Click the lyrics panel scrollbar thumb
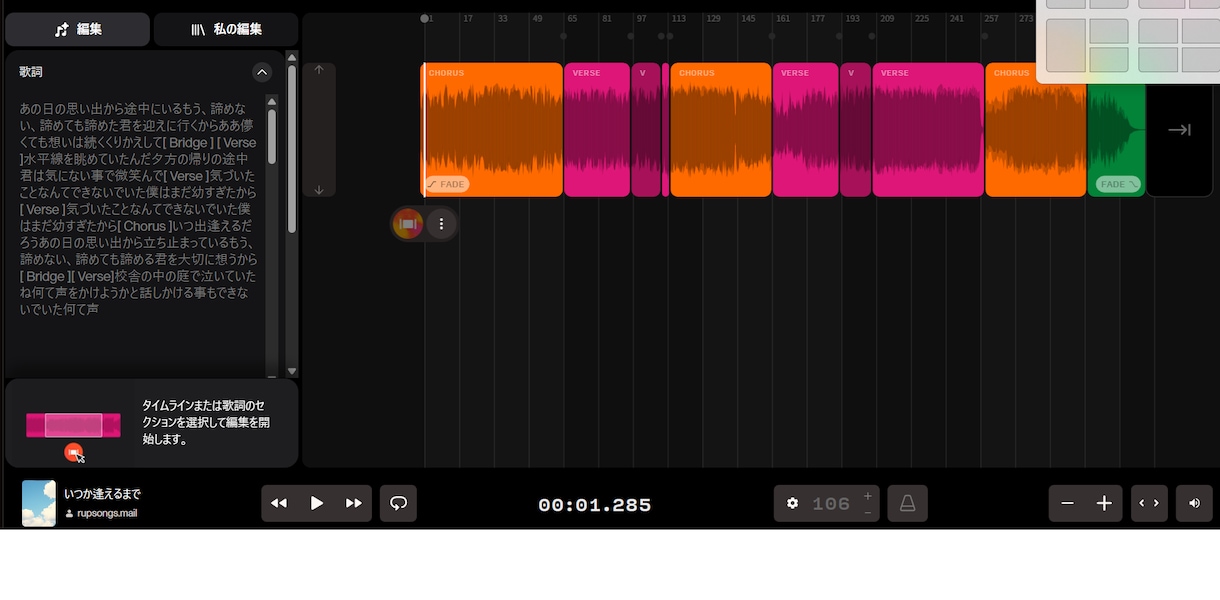 [272, 137]
